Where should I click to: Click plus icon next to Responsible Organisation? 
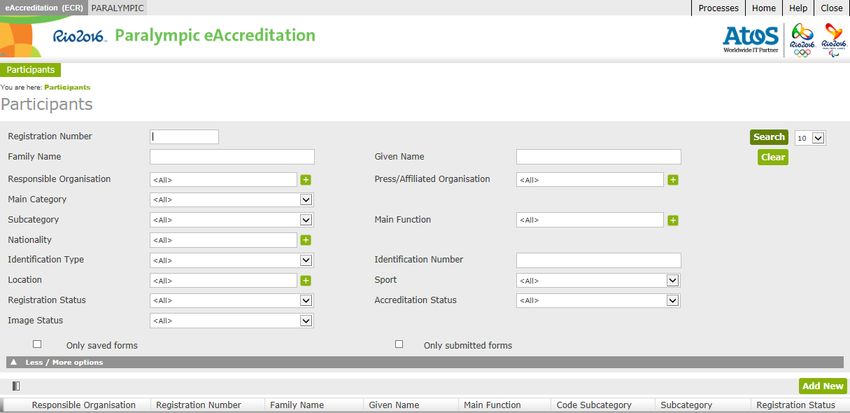[306, 180]
